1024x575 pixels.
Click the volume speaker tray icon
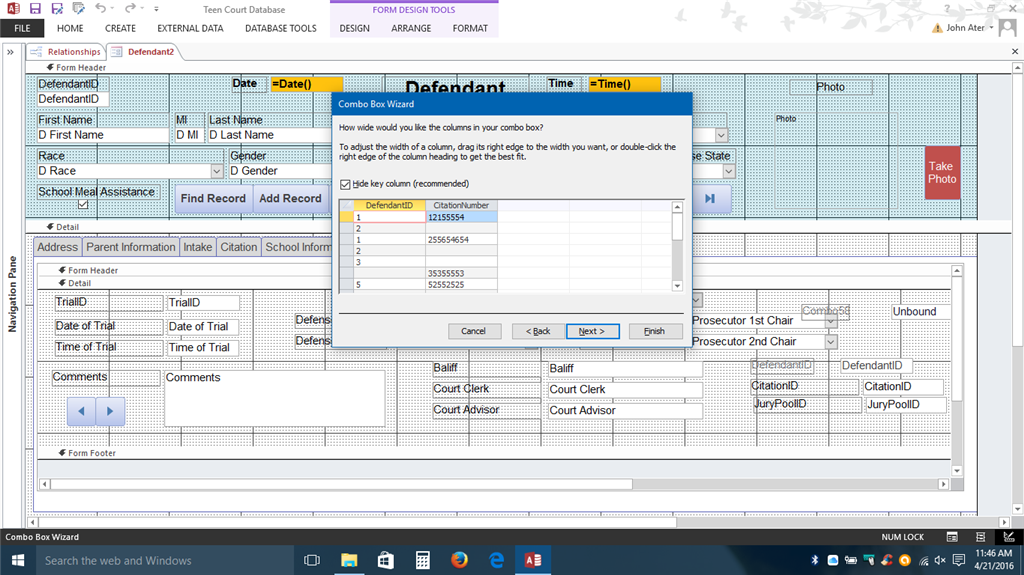click(940, 560)
